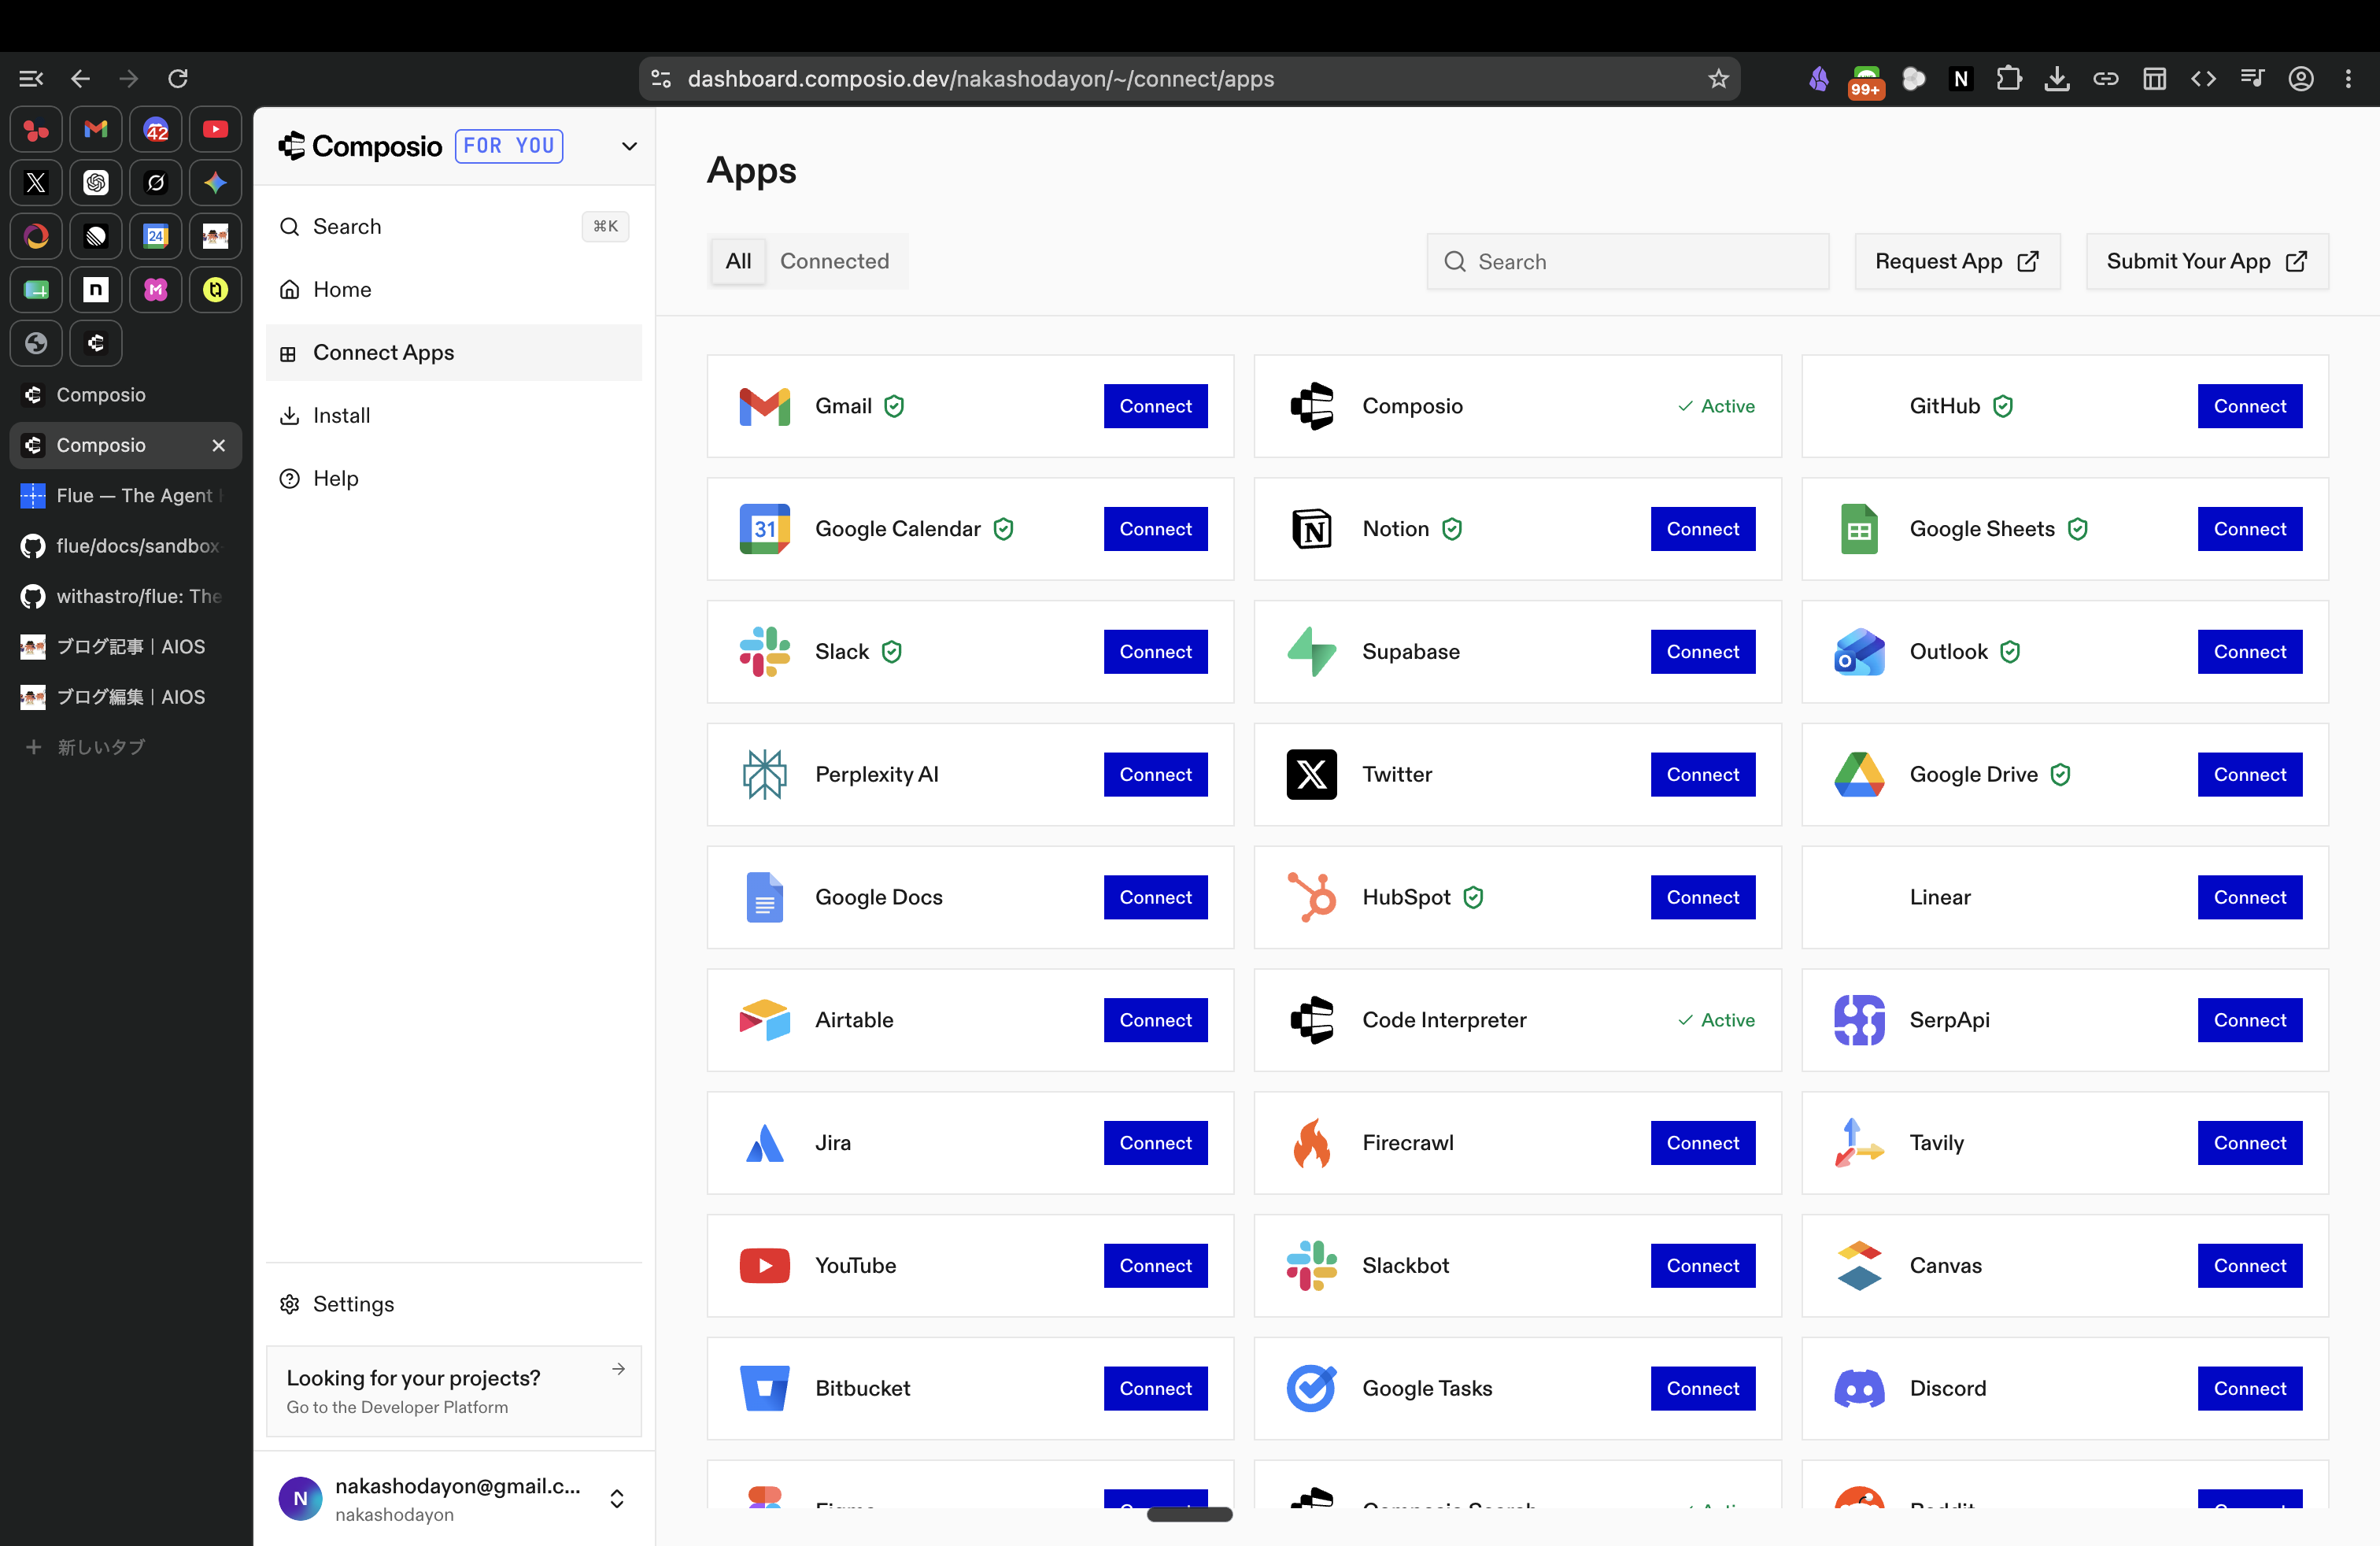Open the Looking for your projects link
The image size is (2380, 1546).
pyautogui.click(x=454, y=1391)
